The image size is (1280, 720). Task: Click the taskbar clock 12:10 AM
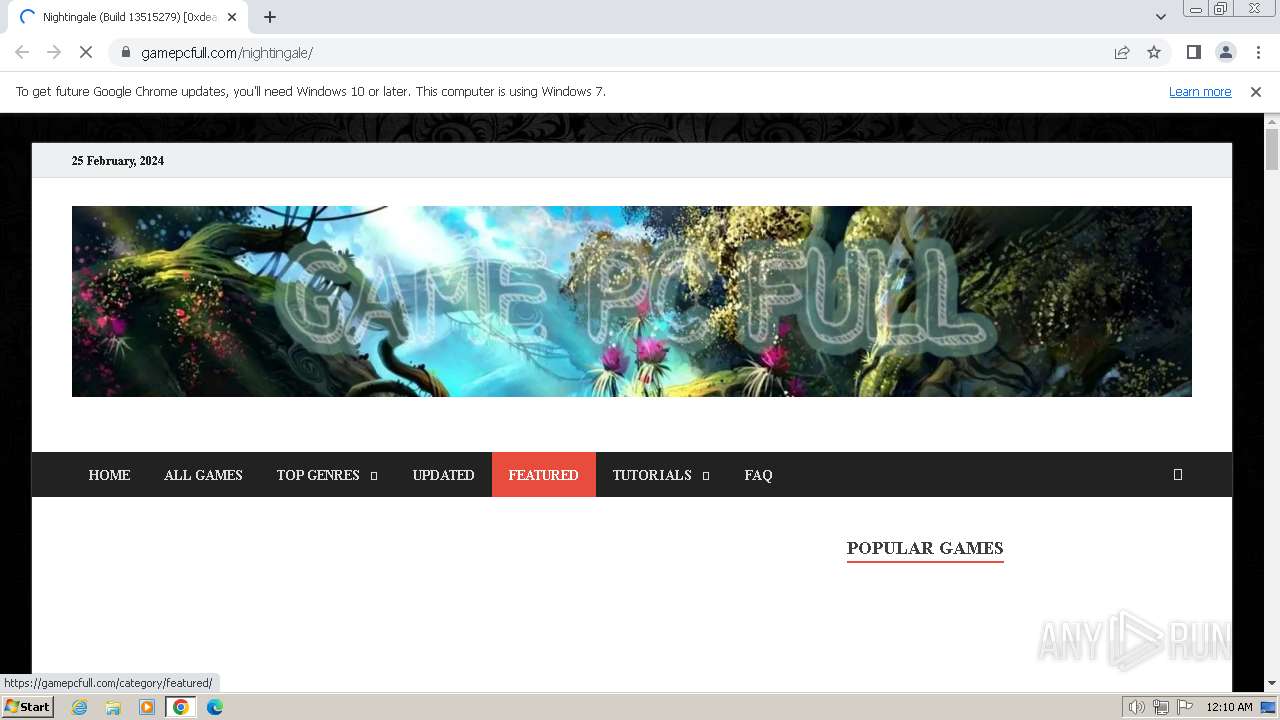click(x=1229, y=707)
